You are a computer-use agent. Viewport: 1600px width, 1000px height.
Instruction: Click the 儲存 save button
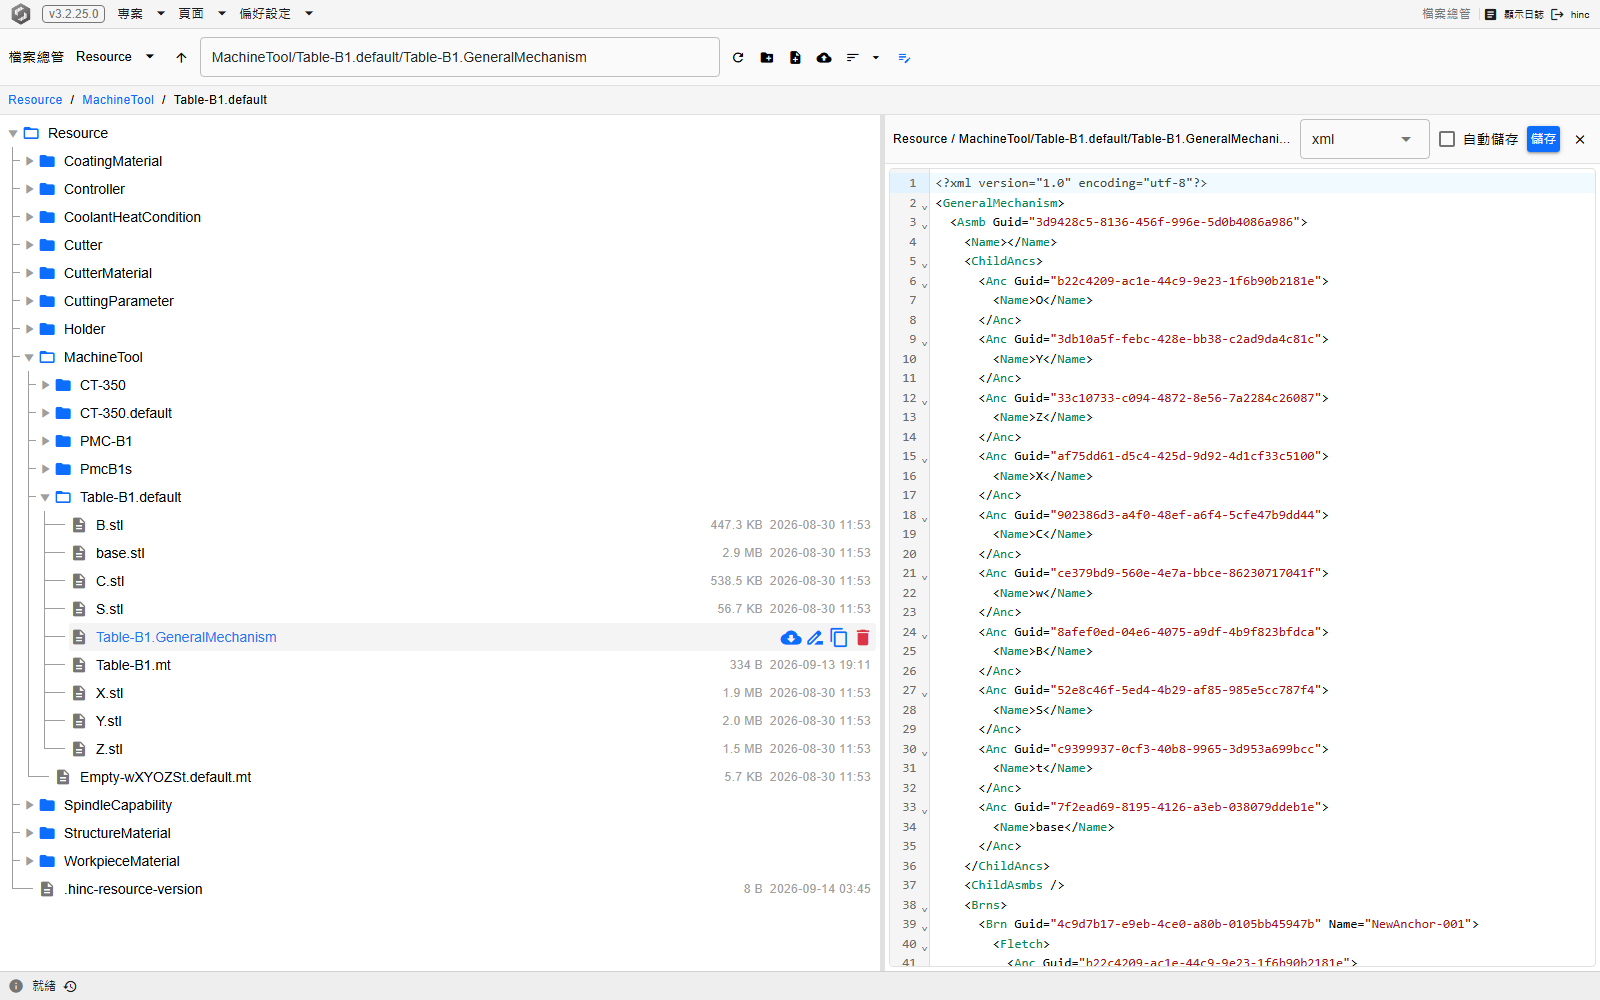(x=1543, y=139)
